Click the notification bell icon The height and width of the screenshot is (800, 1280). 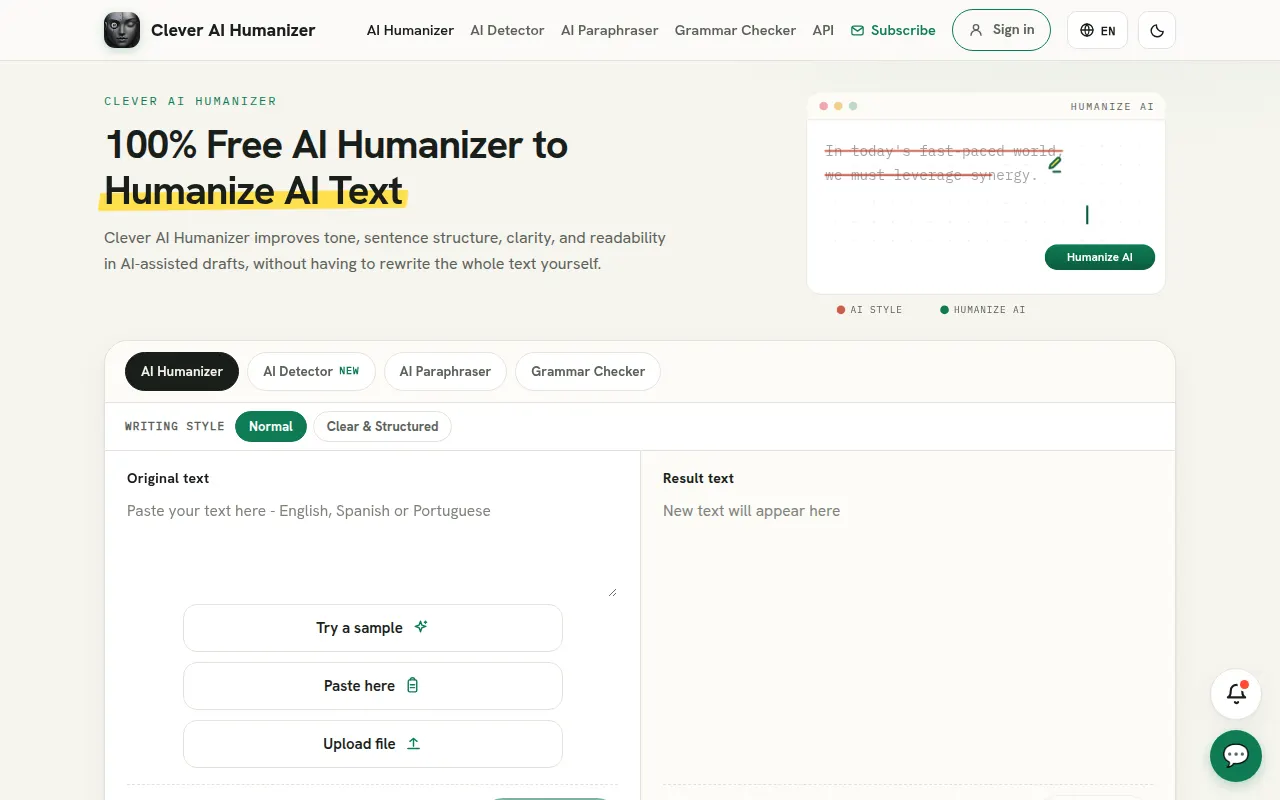click(1236, 694)
